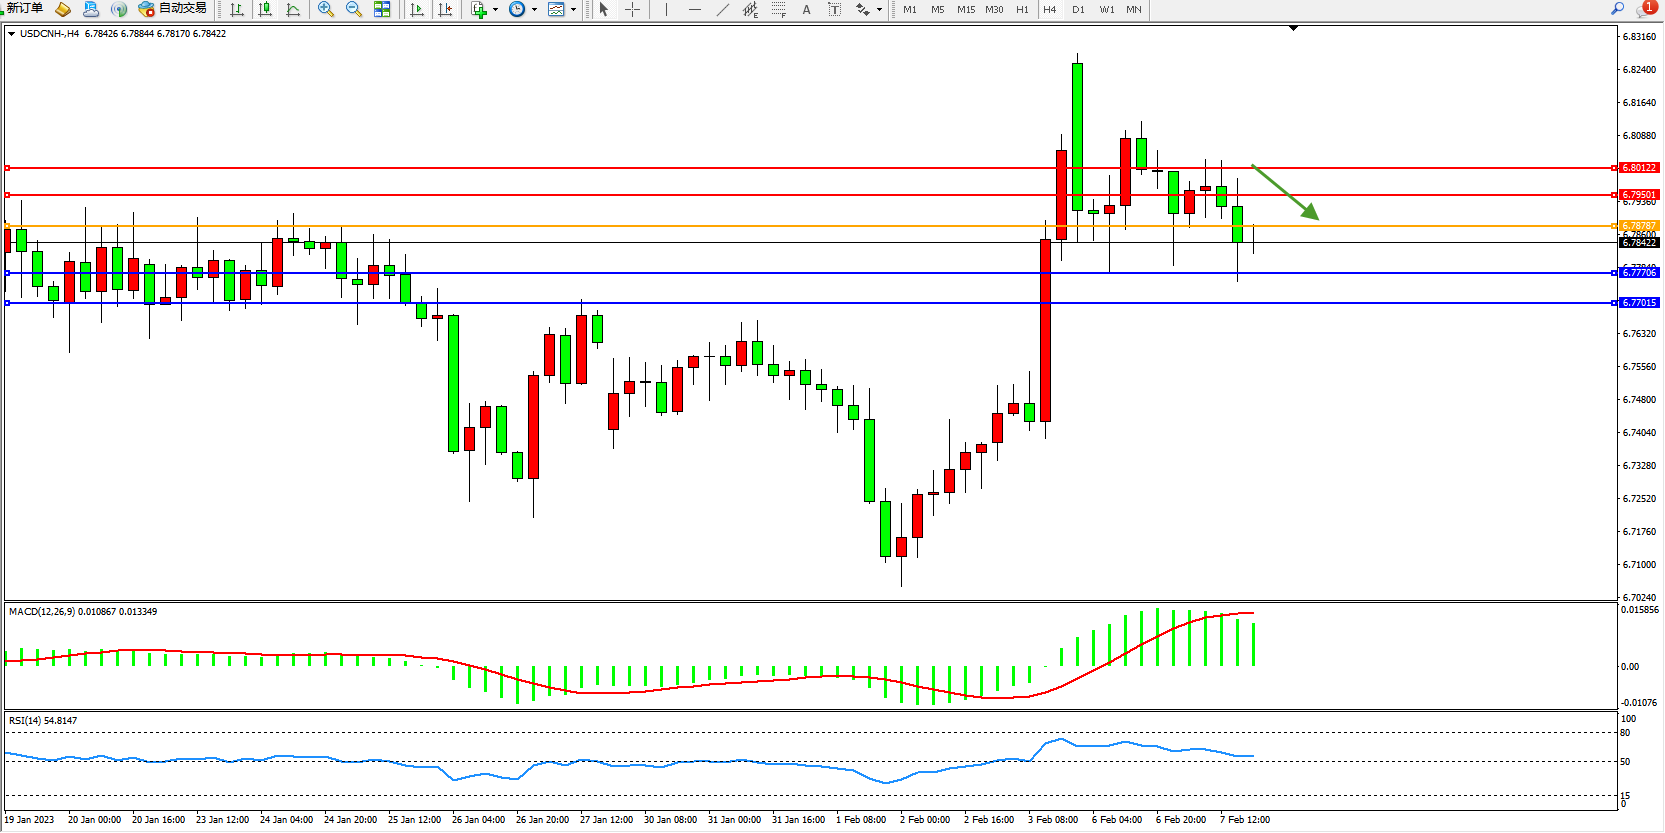Image resolution: width=1665 pixels, height=833 pixels.
Task: Select the trendline drawing tool
Action: 723,9
